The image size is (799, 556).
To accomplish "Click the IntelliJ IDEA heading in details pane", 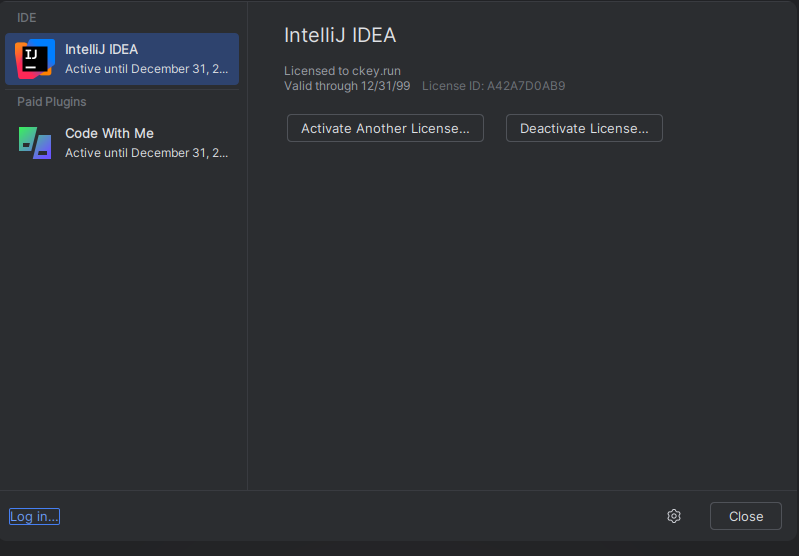I will coord(340,35).
